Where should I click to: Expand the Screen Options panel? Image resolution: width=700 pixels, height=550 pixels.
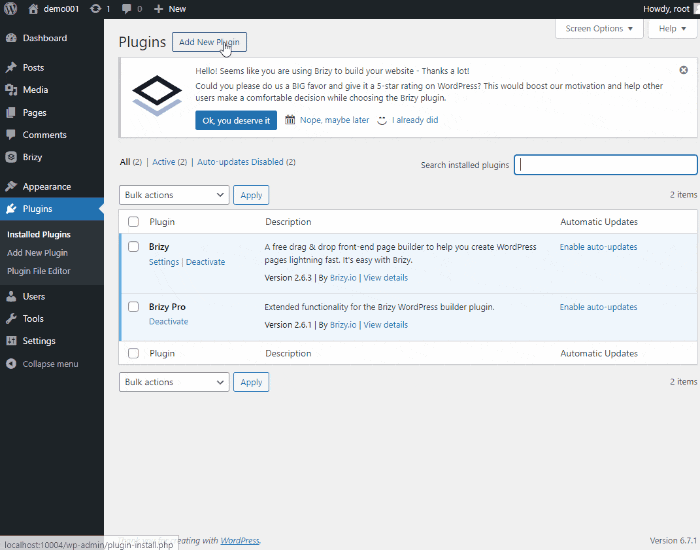pos(599,29)
